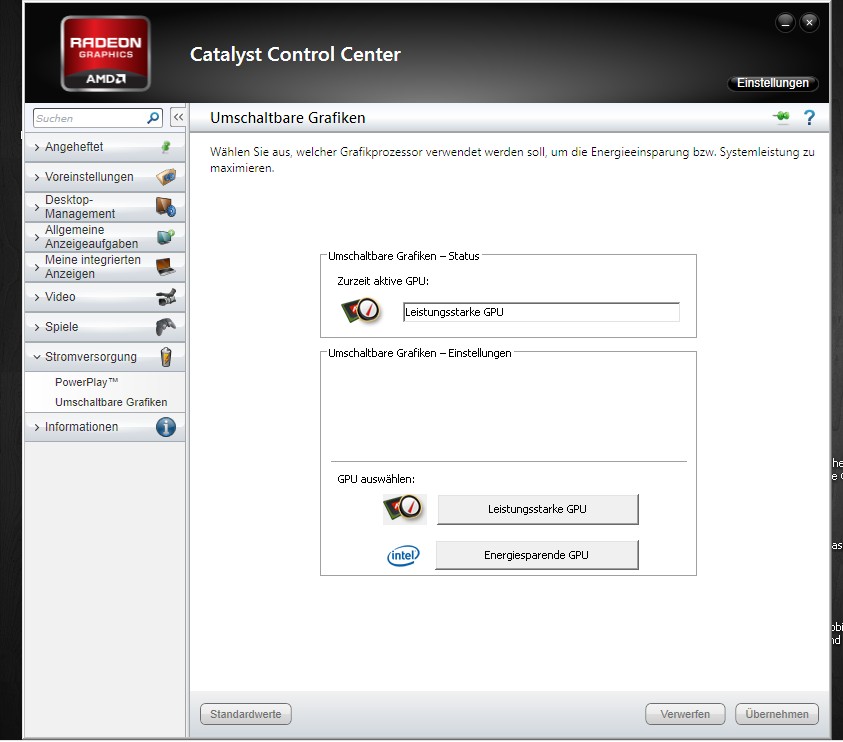Expand Allgemeine Anzeigeaufgaben
This screenshot has width=843, height=742.
click(105, 237)
